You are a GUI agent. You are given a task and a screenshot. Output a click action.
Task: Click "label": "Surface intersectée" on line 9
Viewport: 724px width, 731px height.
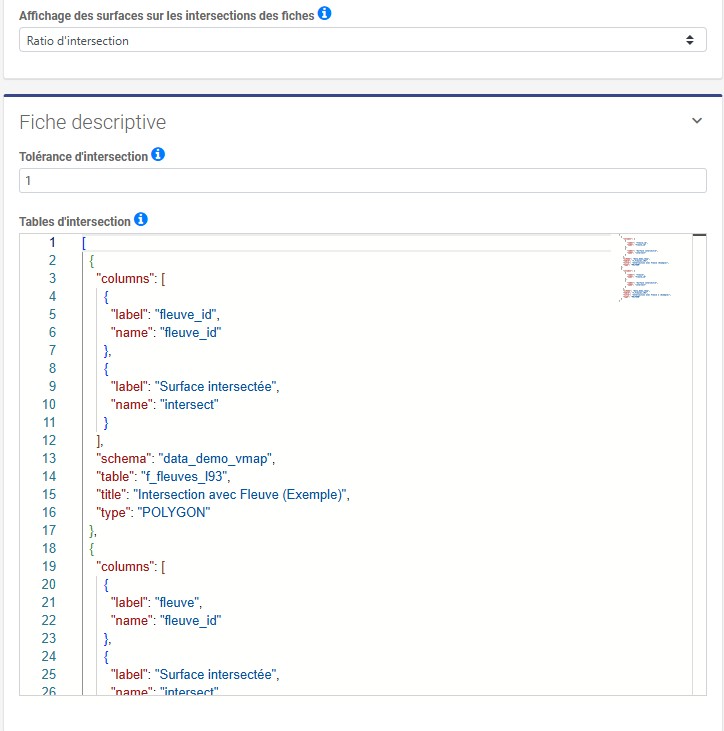coord(195,386)
